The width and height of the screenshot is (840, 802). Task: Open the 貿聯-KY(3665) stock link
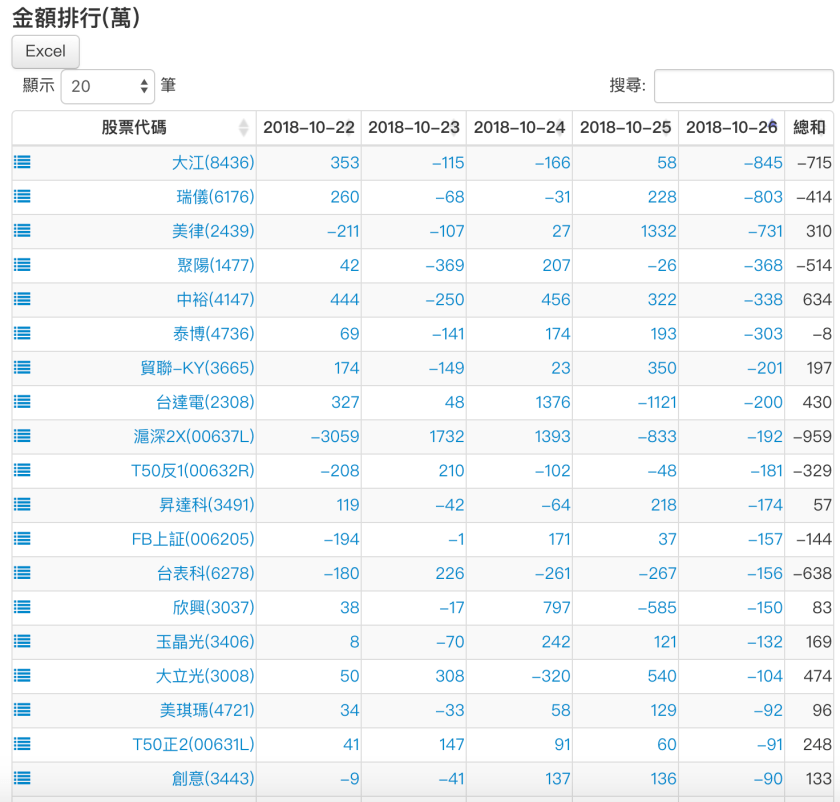(203, 368)
